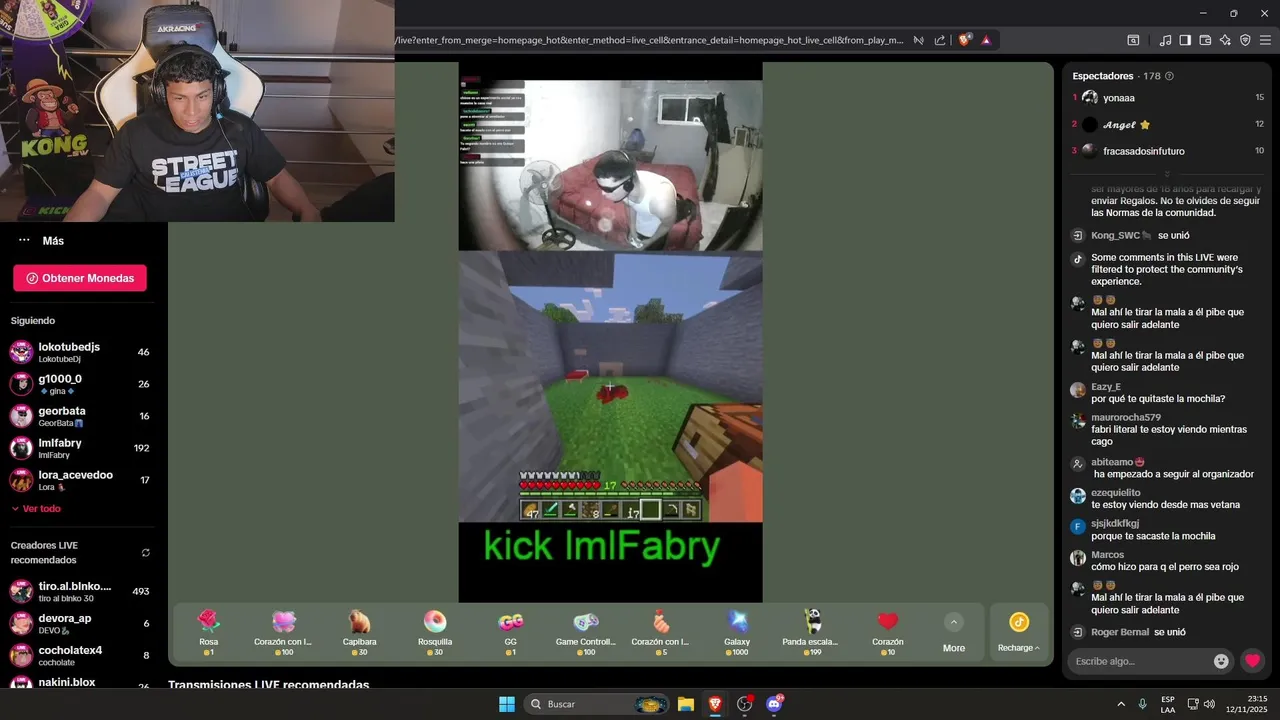This screenshot has height=720, width=1280.
Task: Switch to Brave in taskbar
Action: 715,704
